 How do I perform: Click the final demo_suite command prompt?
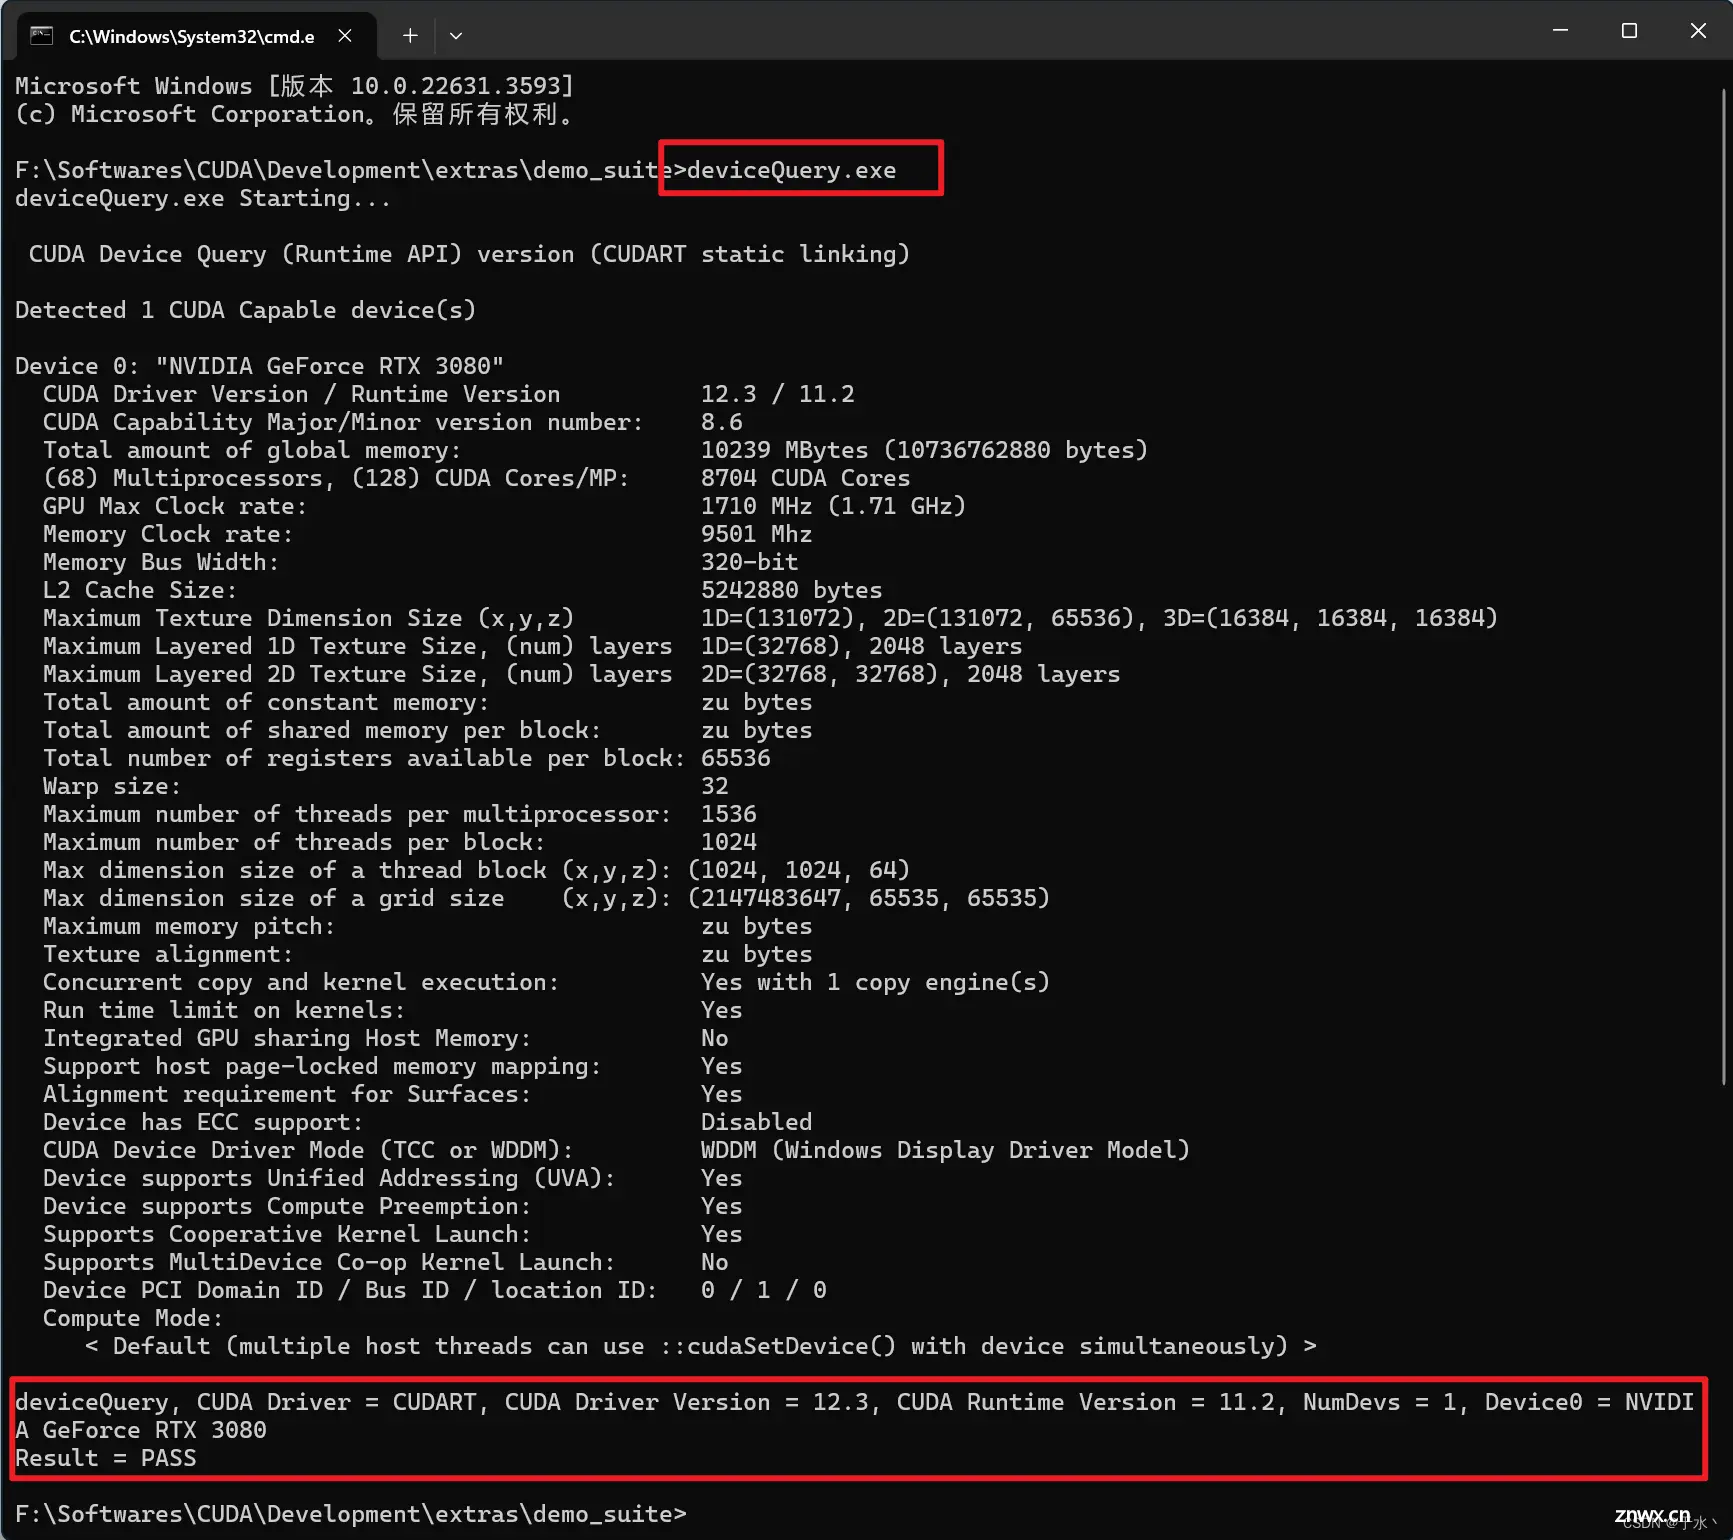tap(351, 1514)
